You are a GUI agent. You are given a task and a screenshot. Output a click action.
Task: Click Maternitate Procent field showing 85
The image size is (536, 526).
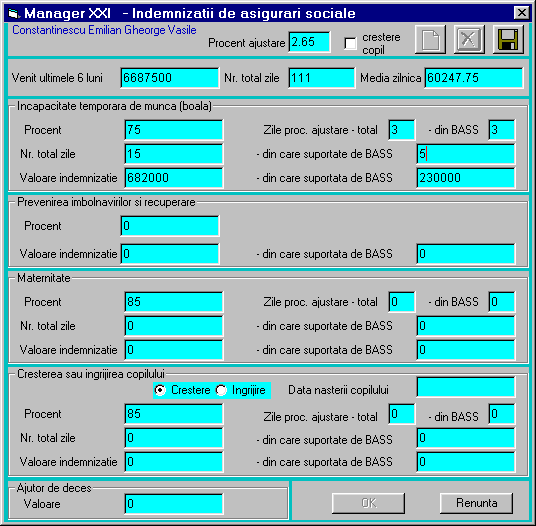click(x=174, y=302)
